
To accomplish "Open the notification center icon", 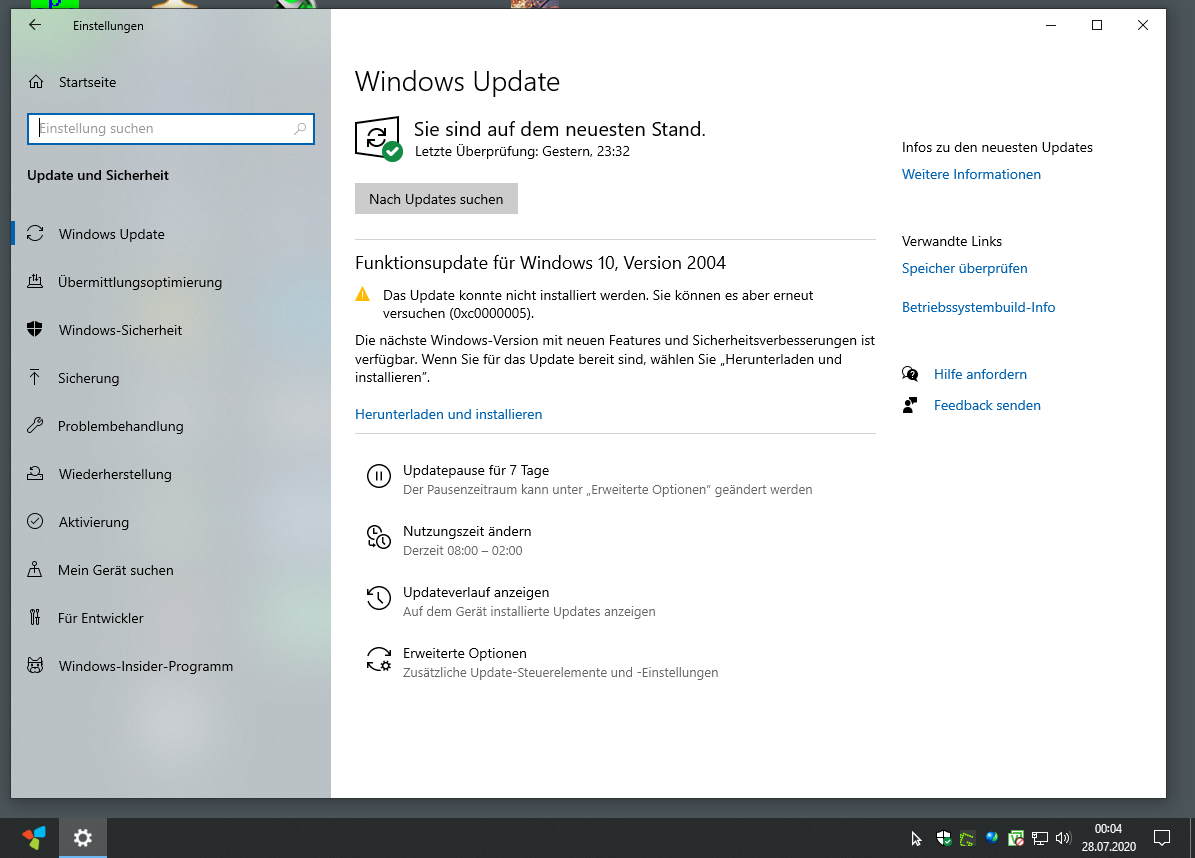I will pos(1161,838).
